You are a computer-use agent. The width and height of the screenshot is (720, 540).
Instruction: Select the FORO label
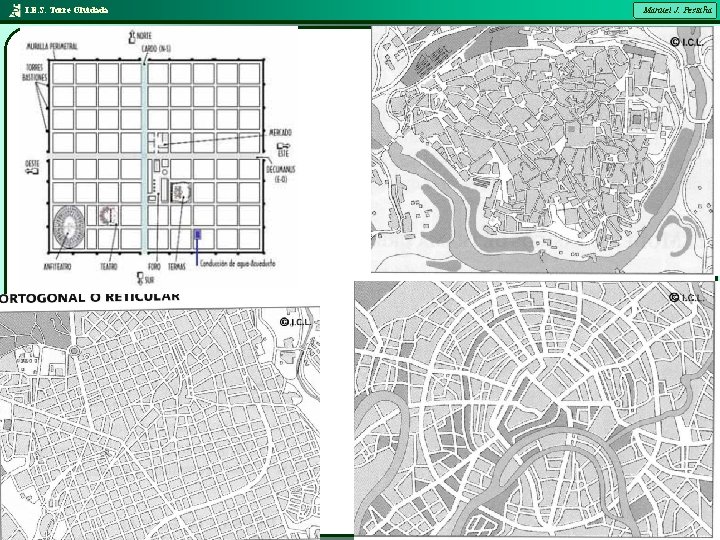coord(154,266)
